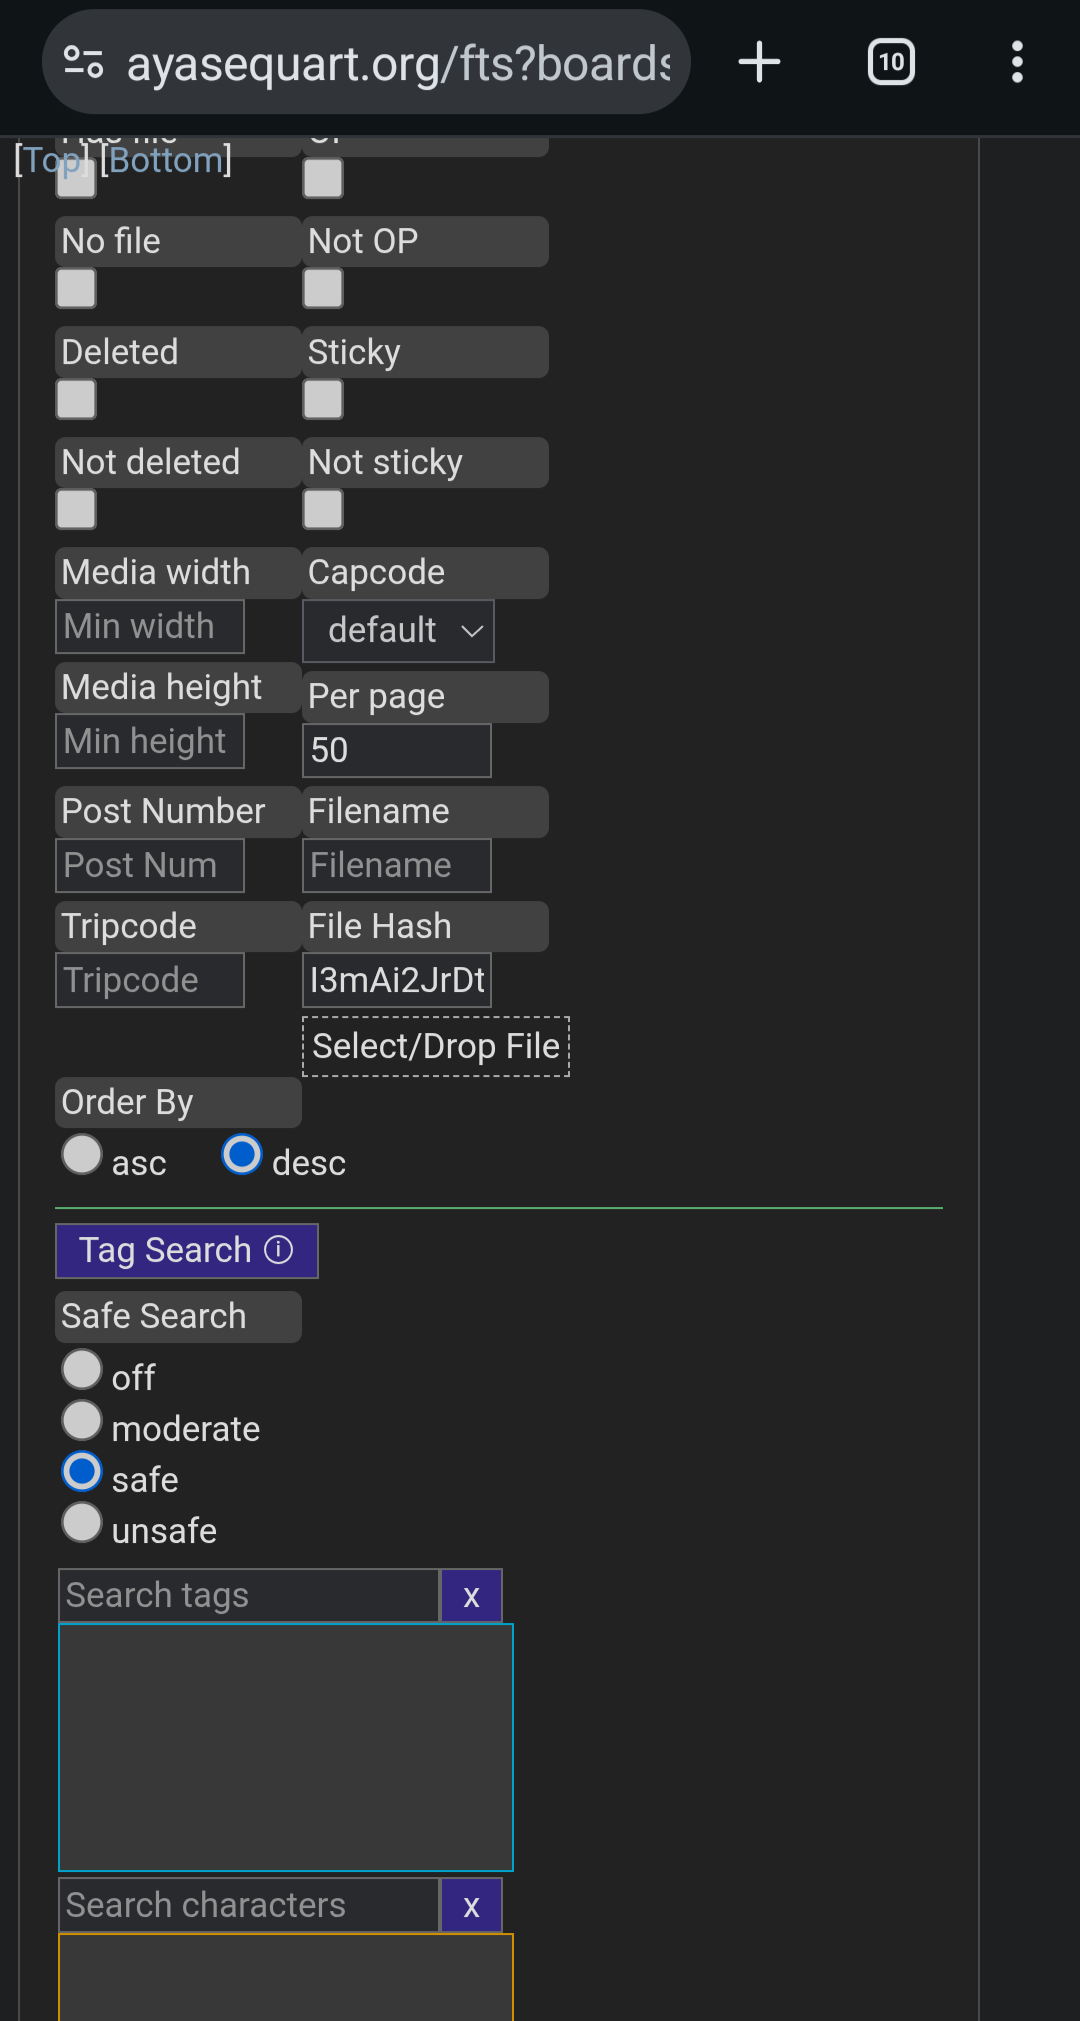Click the Media width label
1080x2021 pixels.
coord(178,573)
